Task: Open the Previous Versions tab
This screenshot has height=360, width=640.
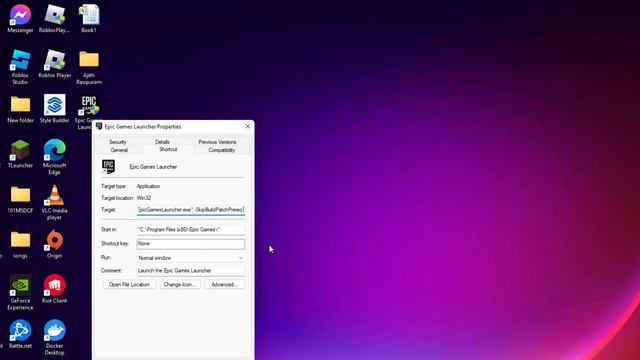Action: (x=217, y=142)
